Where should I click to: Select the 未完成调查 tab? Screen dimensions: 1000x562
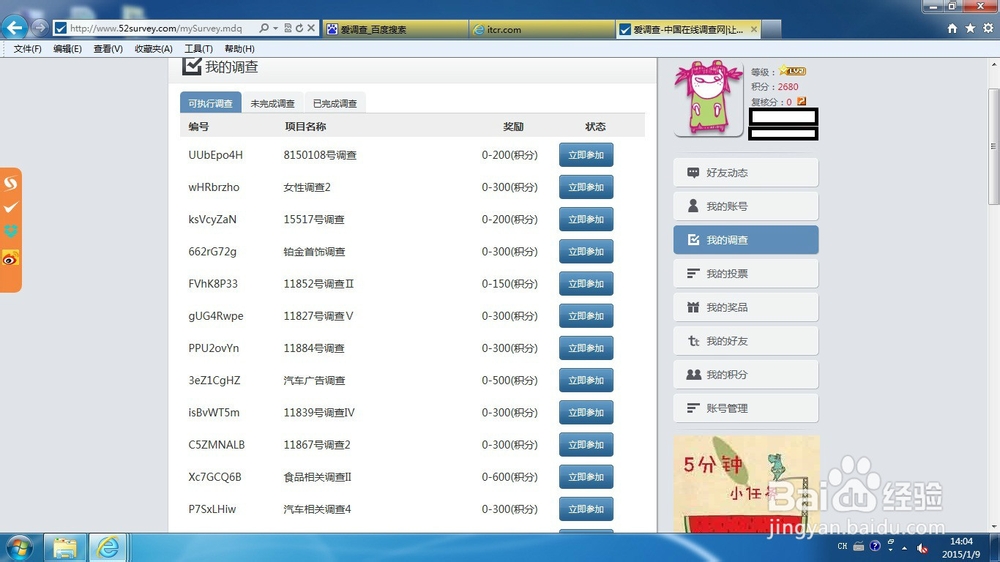pyautogui.click(x=272, y=103)
